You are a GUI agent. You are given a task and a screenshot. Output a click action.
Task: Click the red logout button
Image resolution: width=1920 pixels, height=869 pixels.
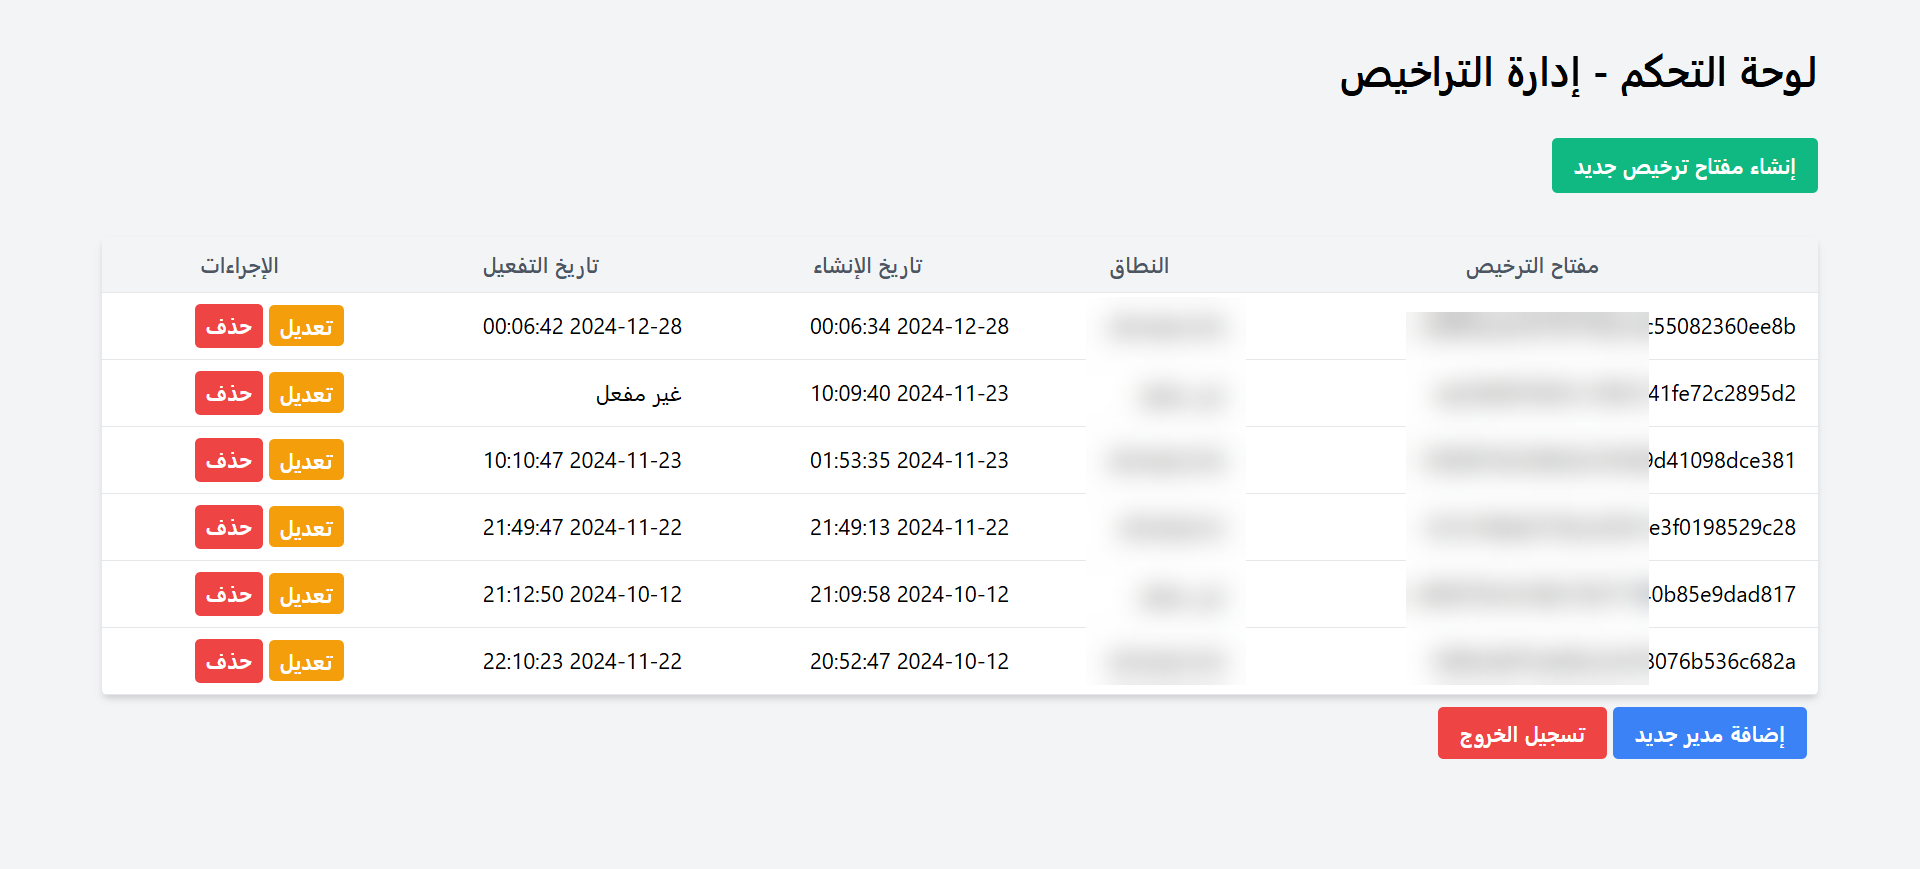pos(1521,734)
